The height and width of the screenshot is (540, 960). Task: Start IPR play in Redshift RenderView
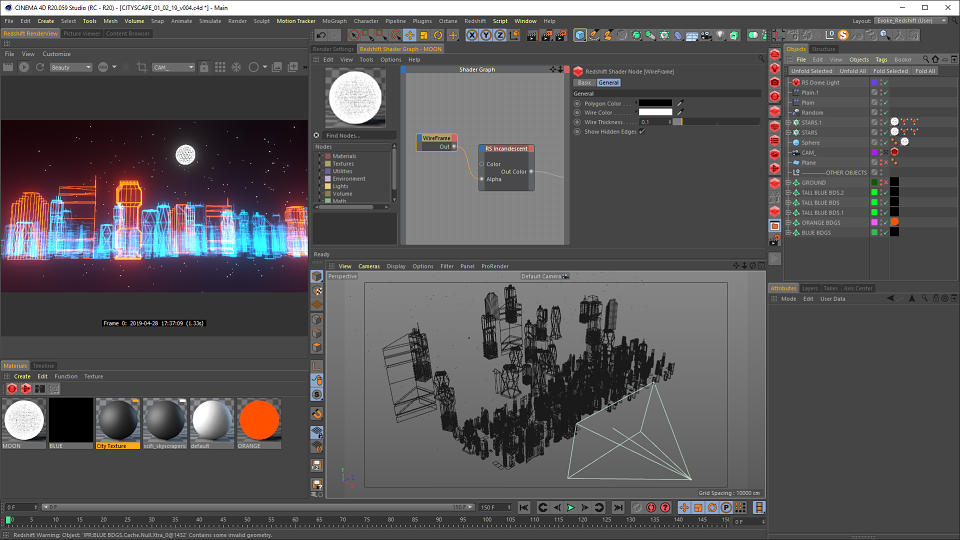point(24,67)
